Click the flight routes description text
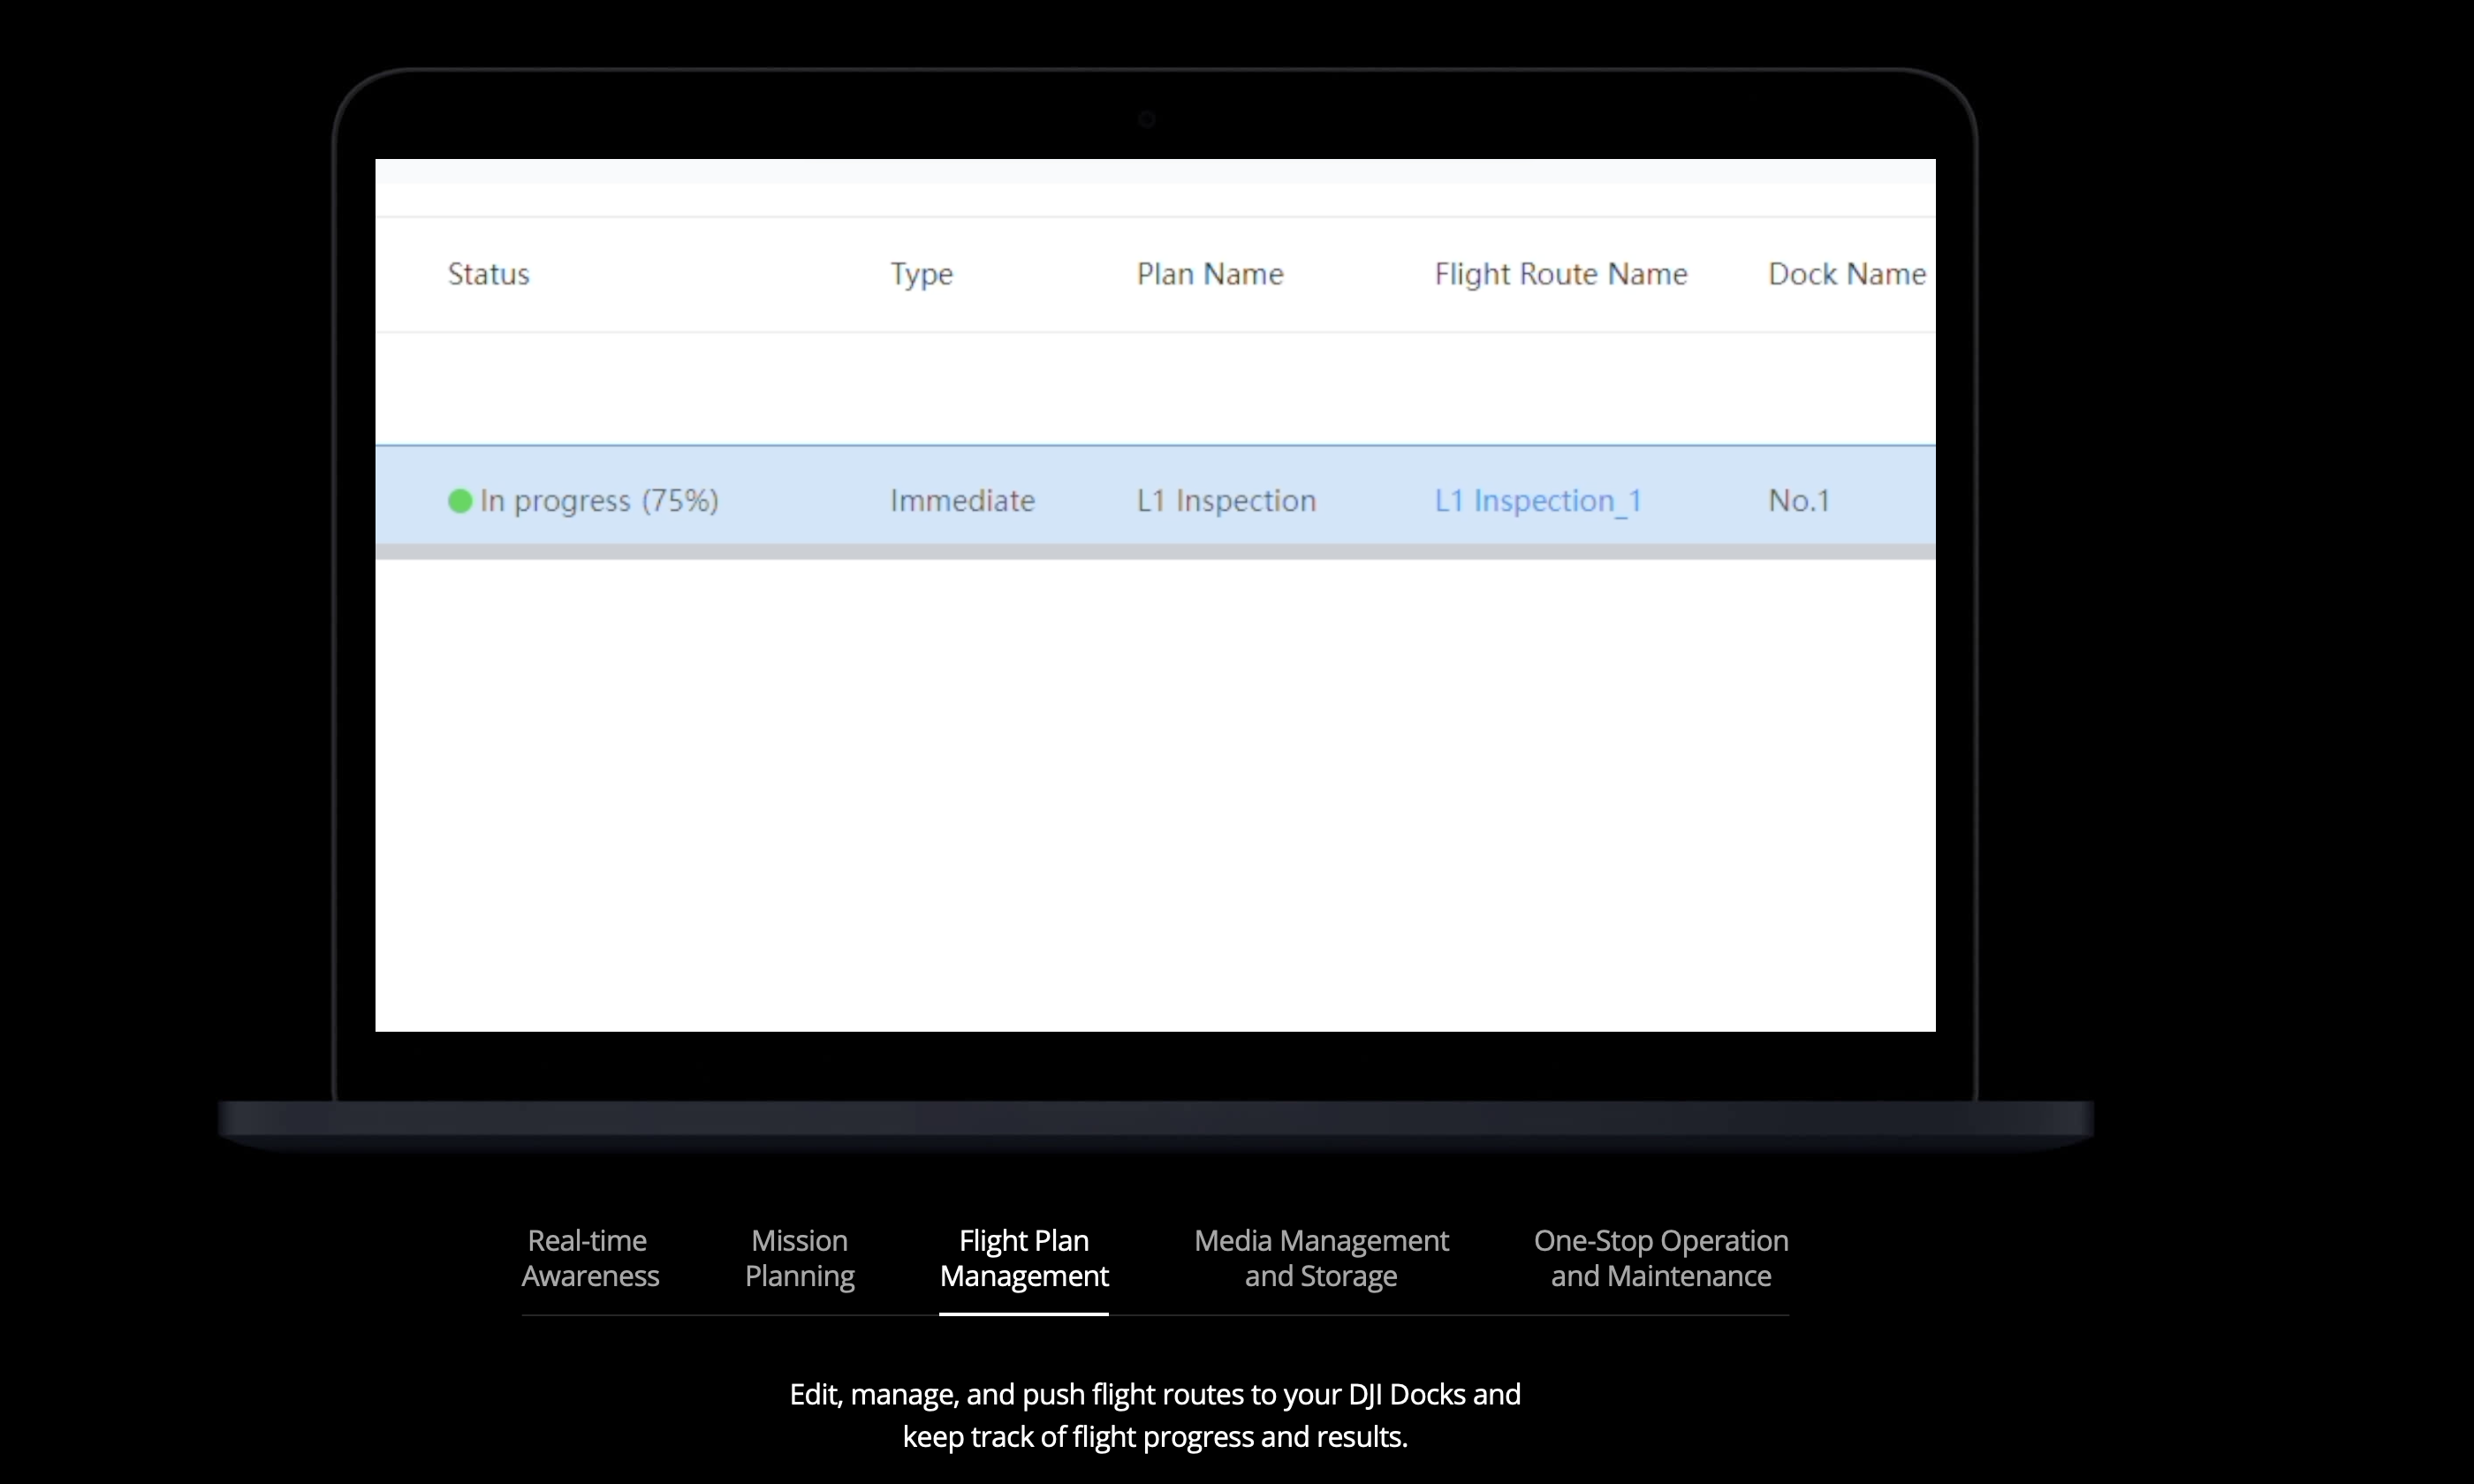The image size is (2474, 1484). (1155, 1415)
